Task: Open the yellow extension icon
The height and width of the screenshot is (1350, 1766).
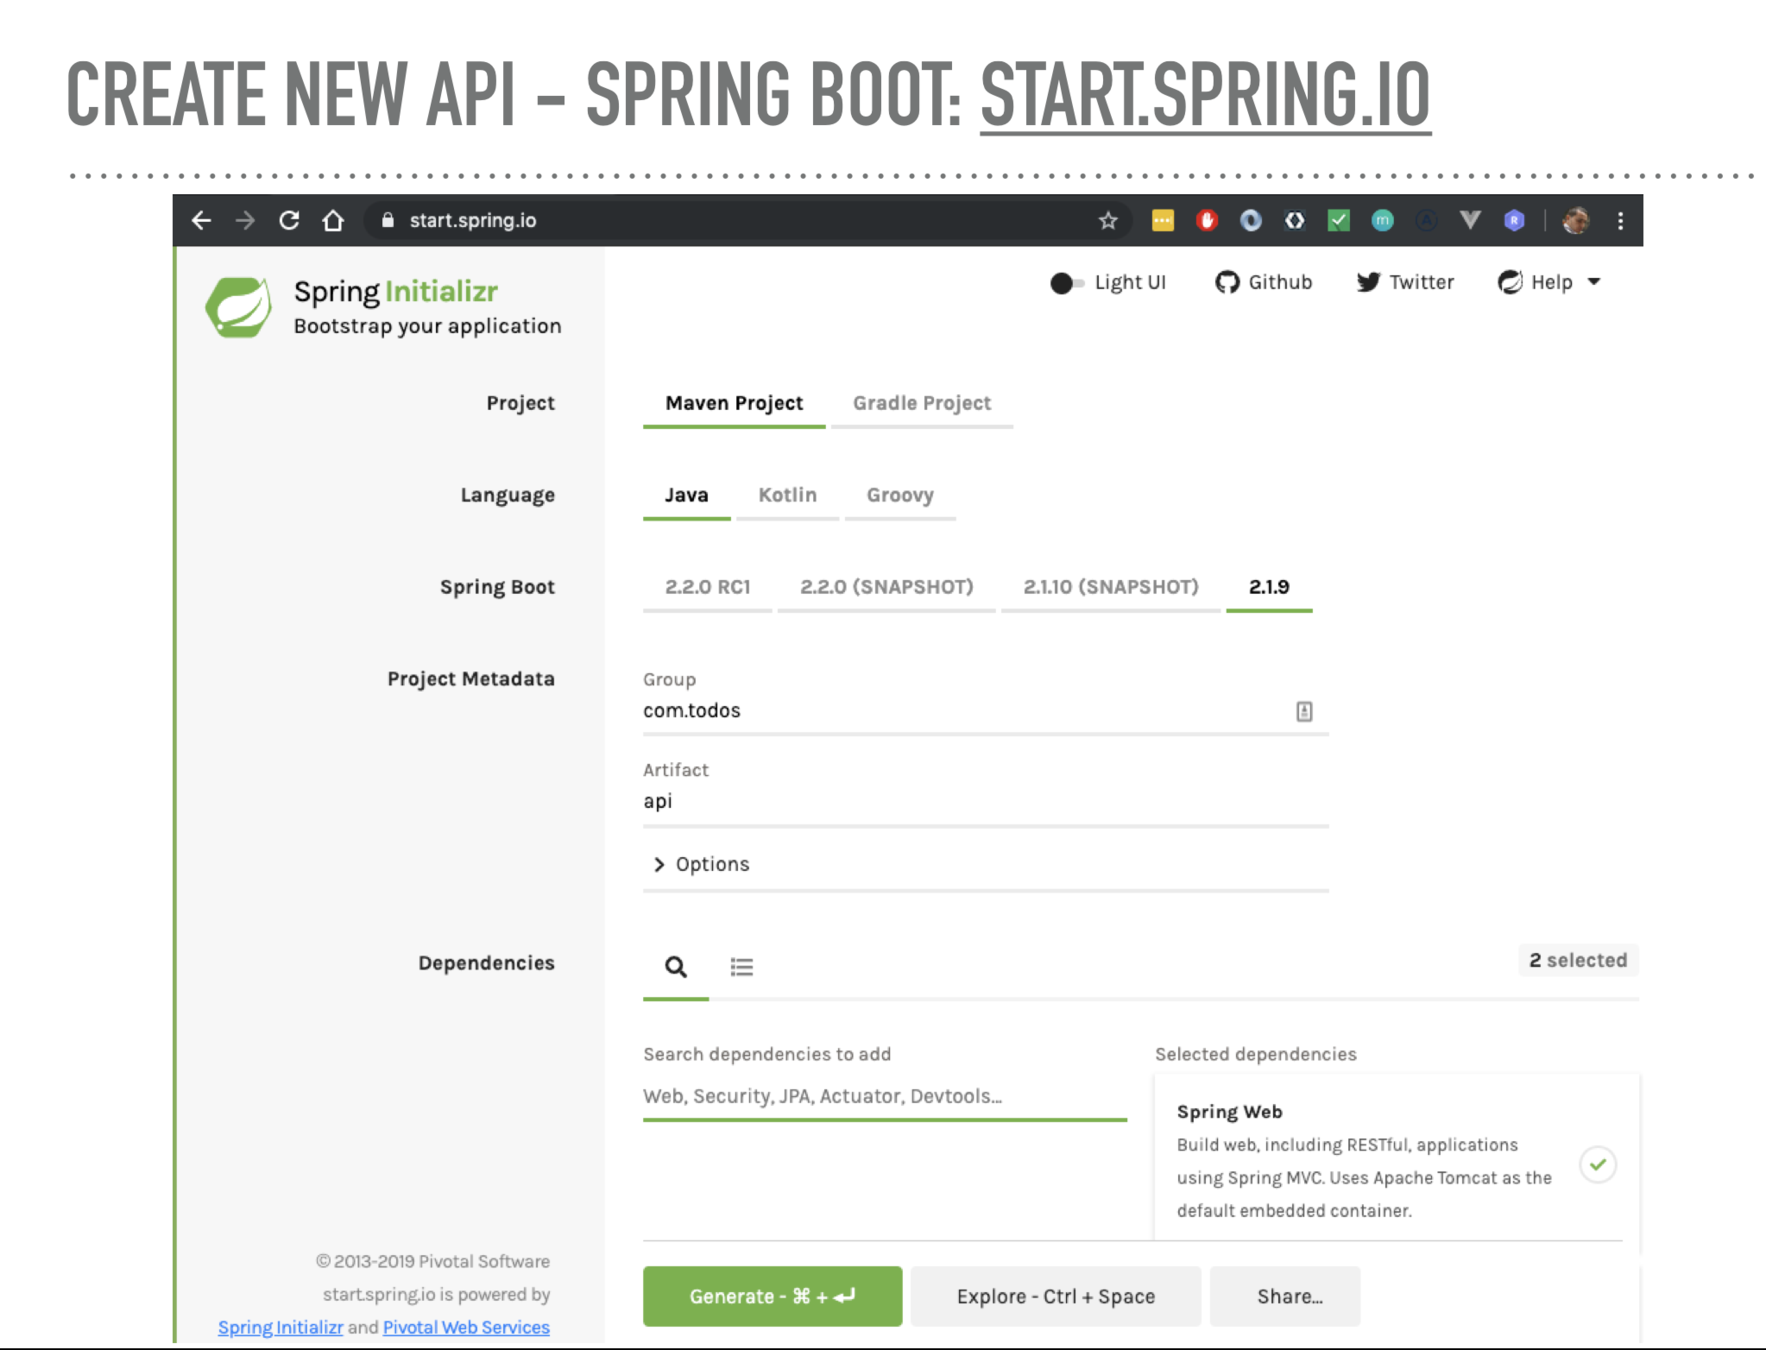Action: pos(1163,220)
